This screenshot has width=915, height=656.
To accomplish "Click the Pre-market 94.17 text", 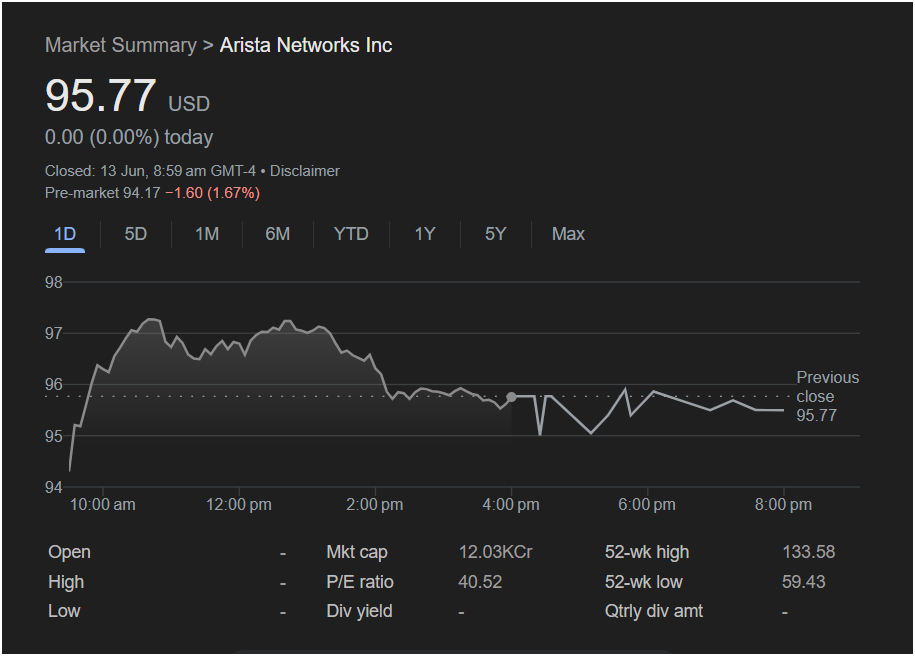I will [x=103, y=193].
